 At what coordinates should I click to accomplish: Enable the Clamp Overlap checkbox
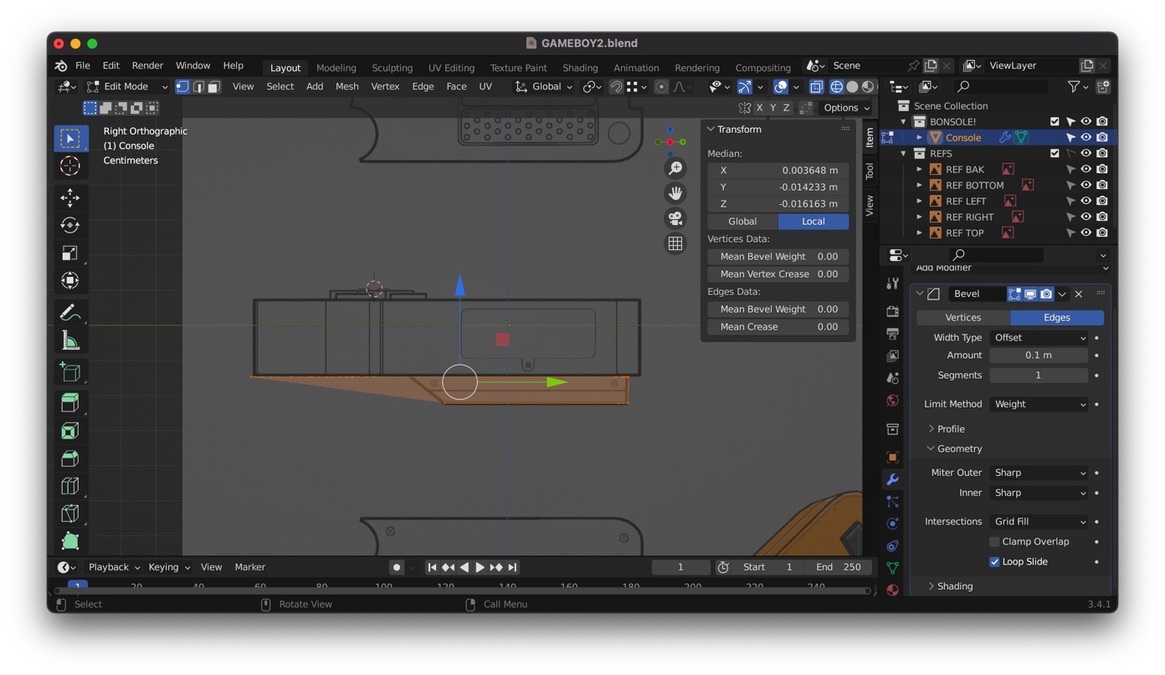click(994, 542)
